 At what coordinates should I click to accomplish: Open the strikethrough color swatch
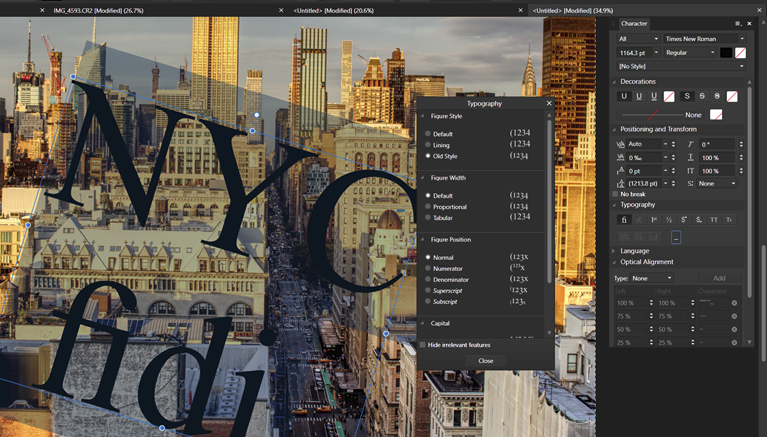[732, 96]
